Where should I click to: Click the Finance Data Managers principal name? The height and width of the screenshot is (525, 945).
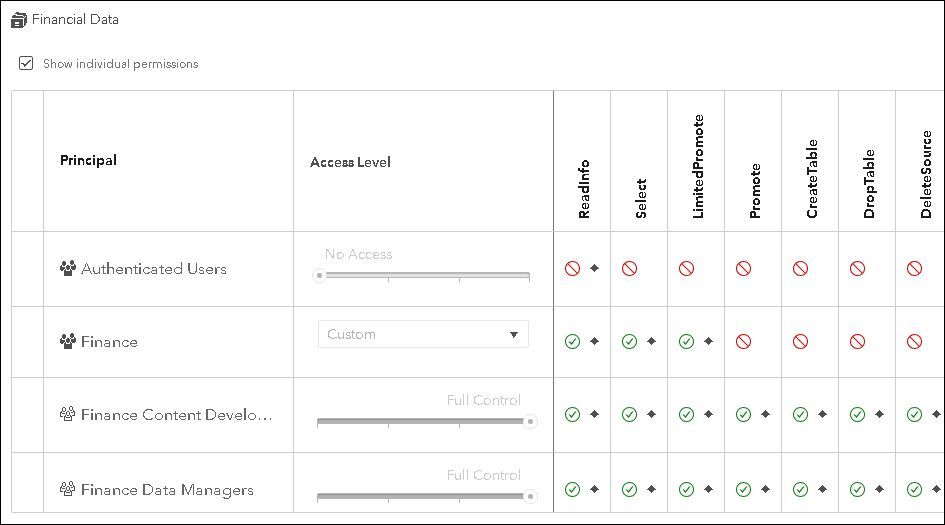click(167, 490)
